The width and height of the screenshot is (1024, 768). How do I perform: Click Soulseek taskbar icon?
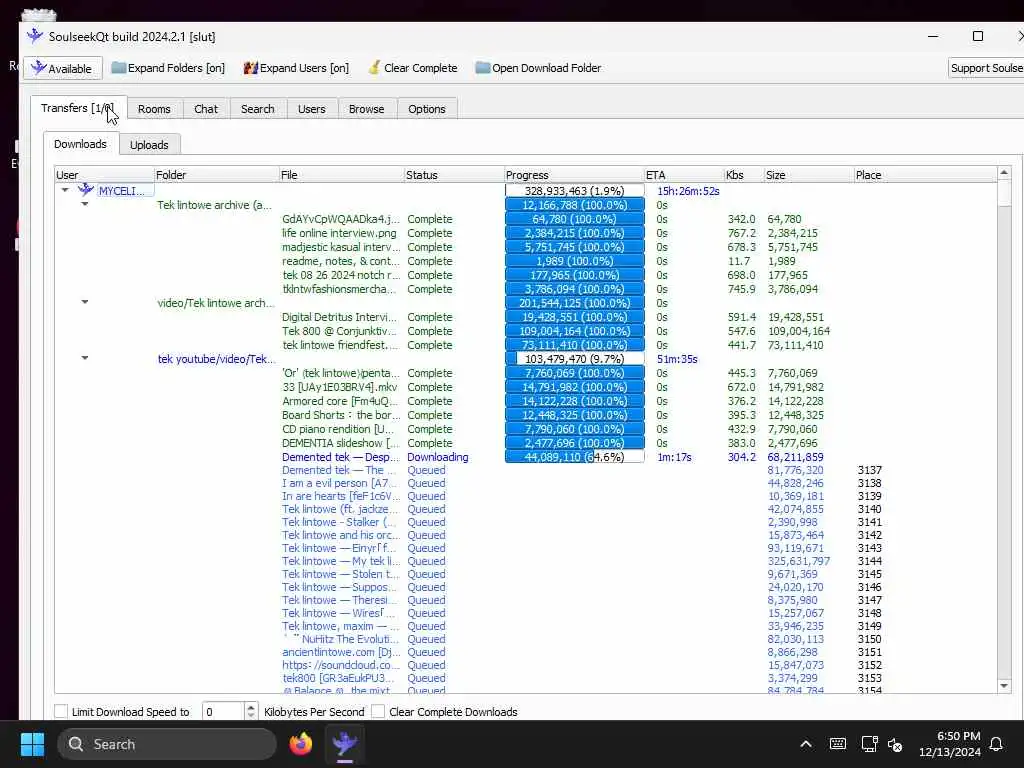pyautogui.click(x=344, y=744)
